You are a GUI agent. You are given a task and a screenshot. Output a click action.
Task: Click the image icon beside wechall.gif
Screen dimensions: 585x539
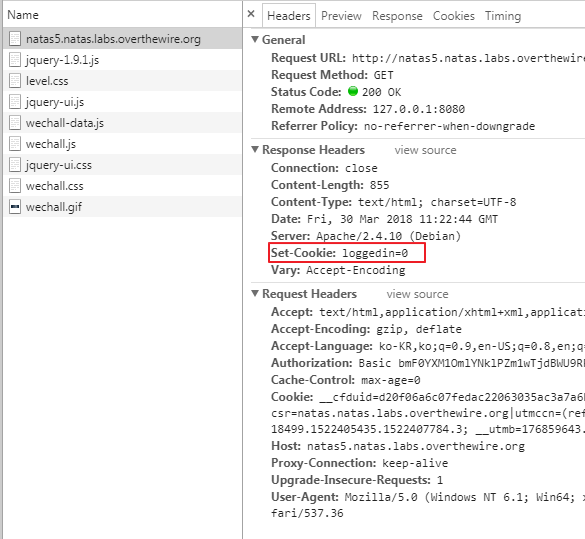tap(15, 206)
